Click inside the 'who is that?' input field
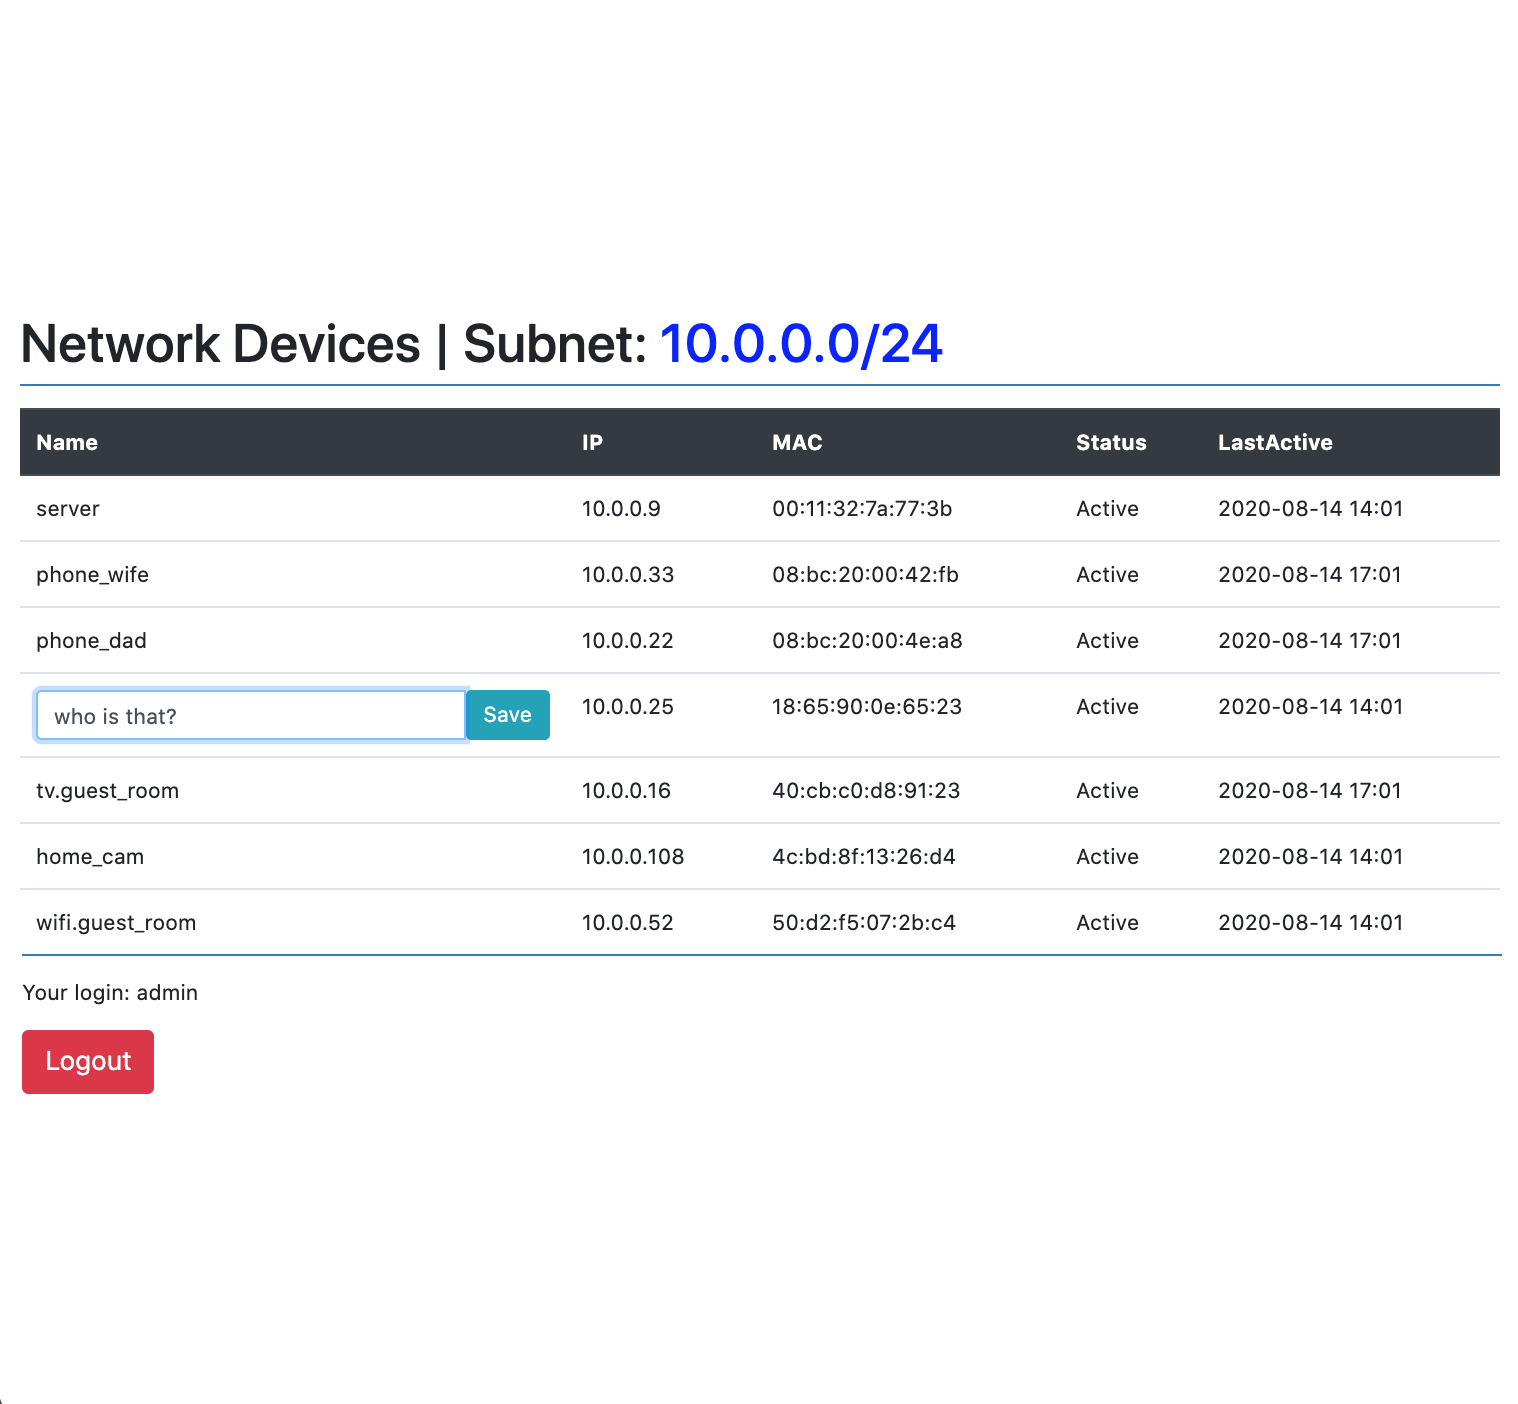This screenshot has height=1404, width=1518. click(x=250, y=715)
